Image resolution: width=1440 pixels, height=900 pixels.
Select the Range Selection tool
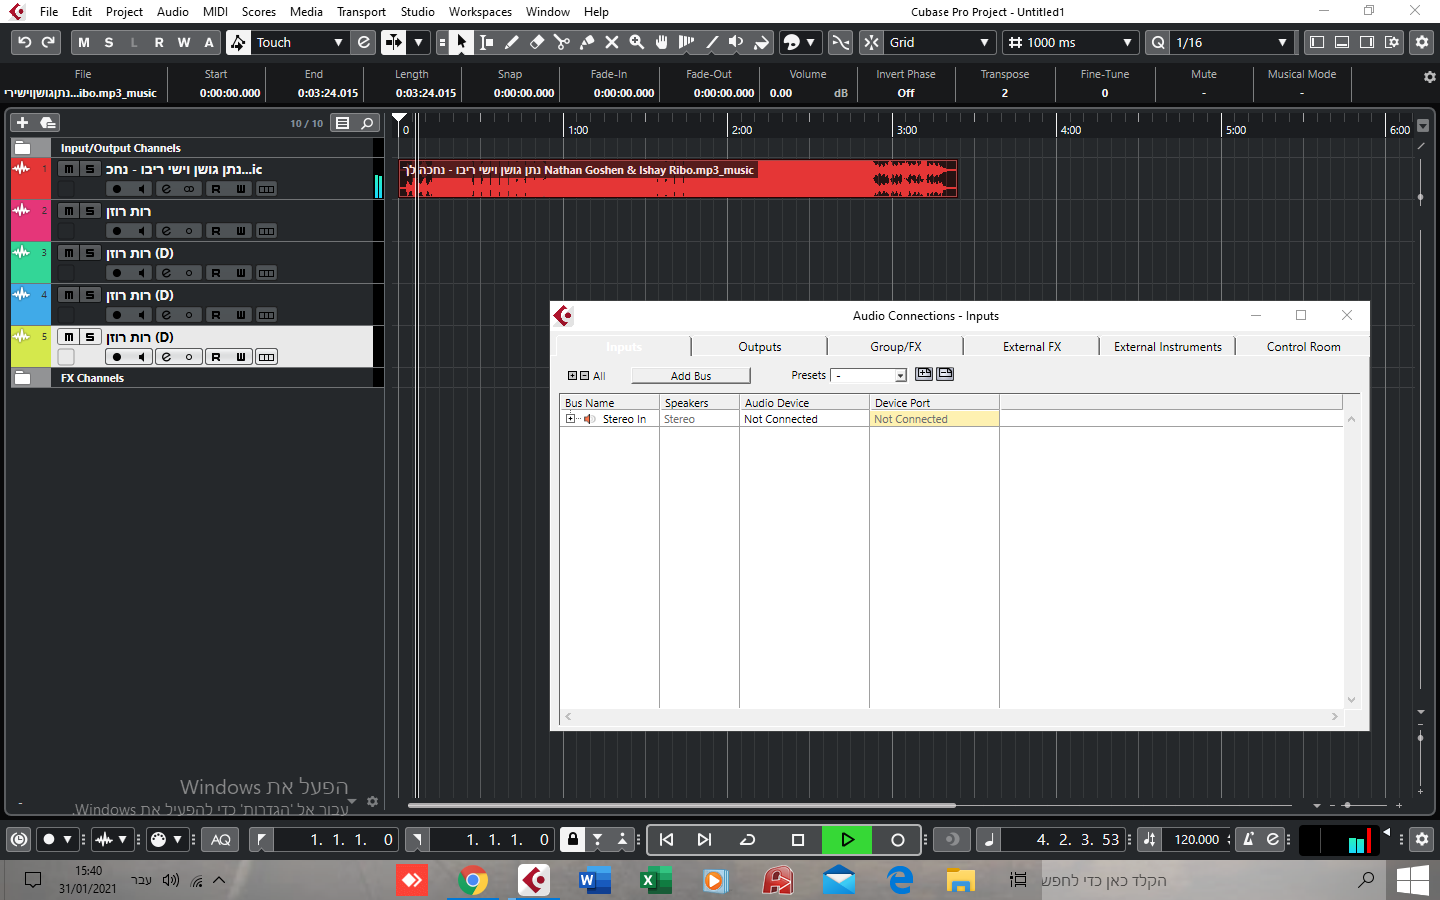(487, 42)
